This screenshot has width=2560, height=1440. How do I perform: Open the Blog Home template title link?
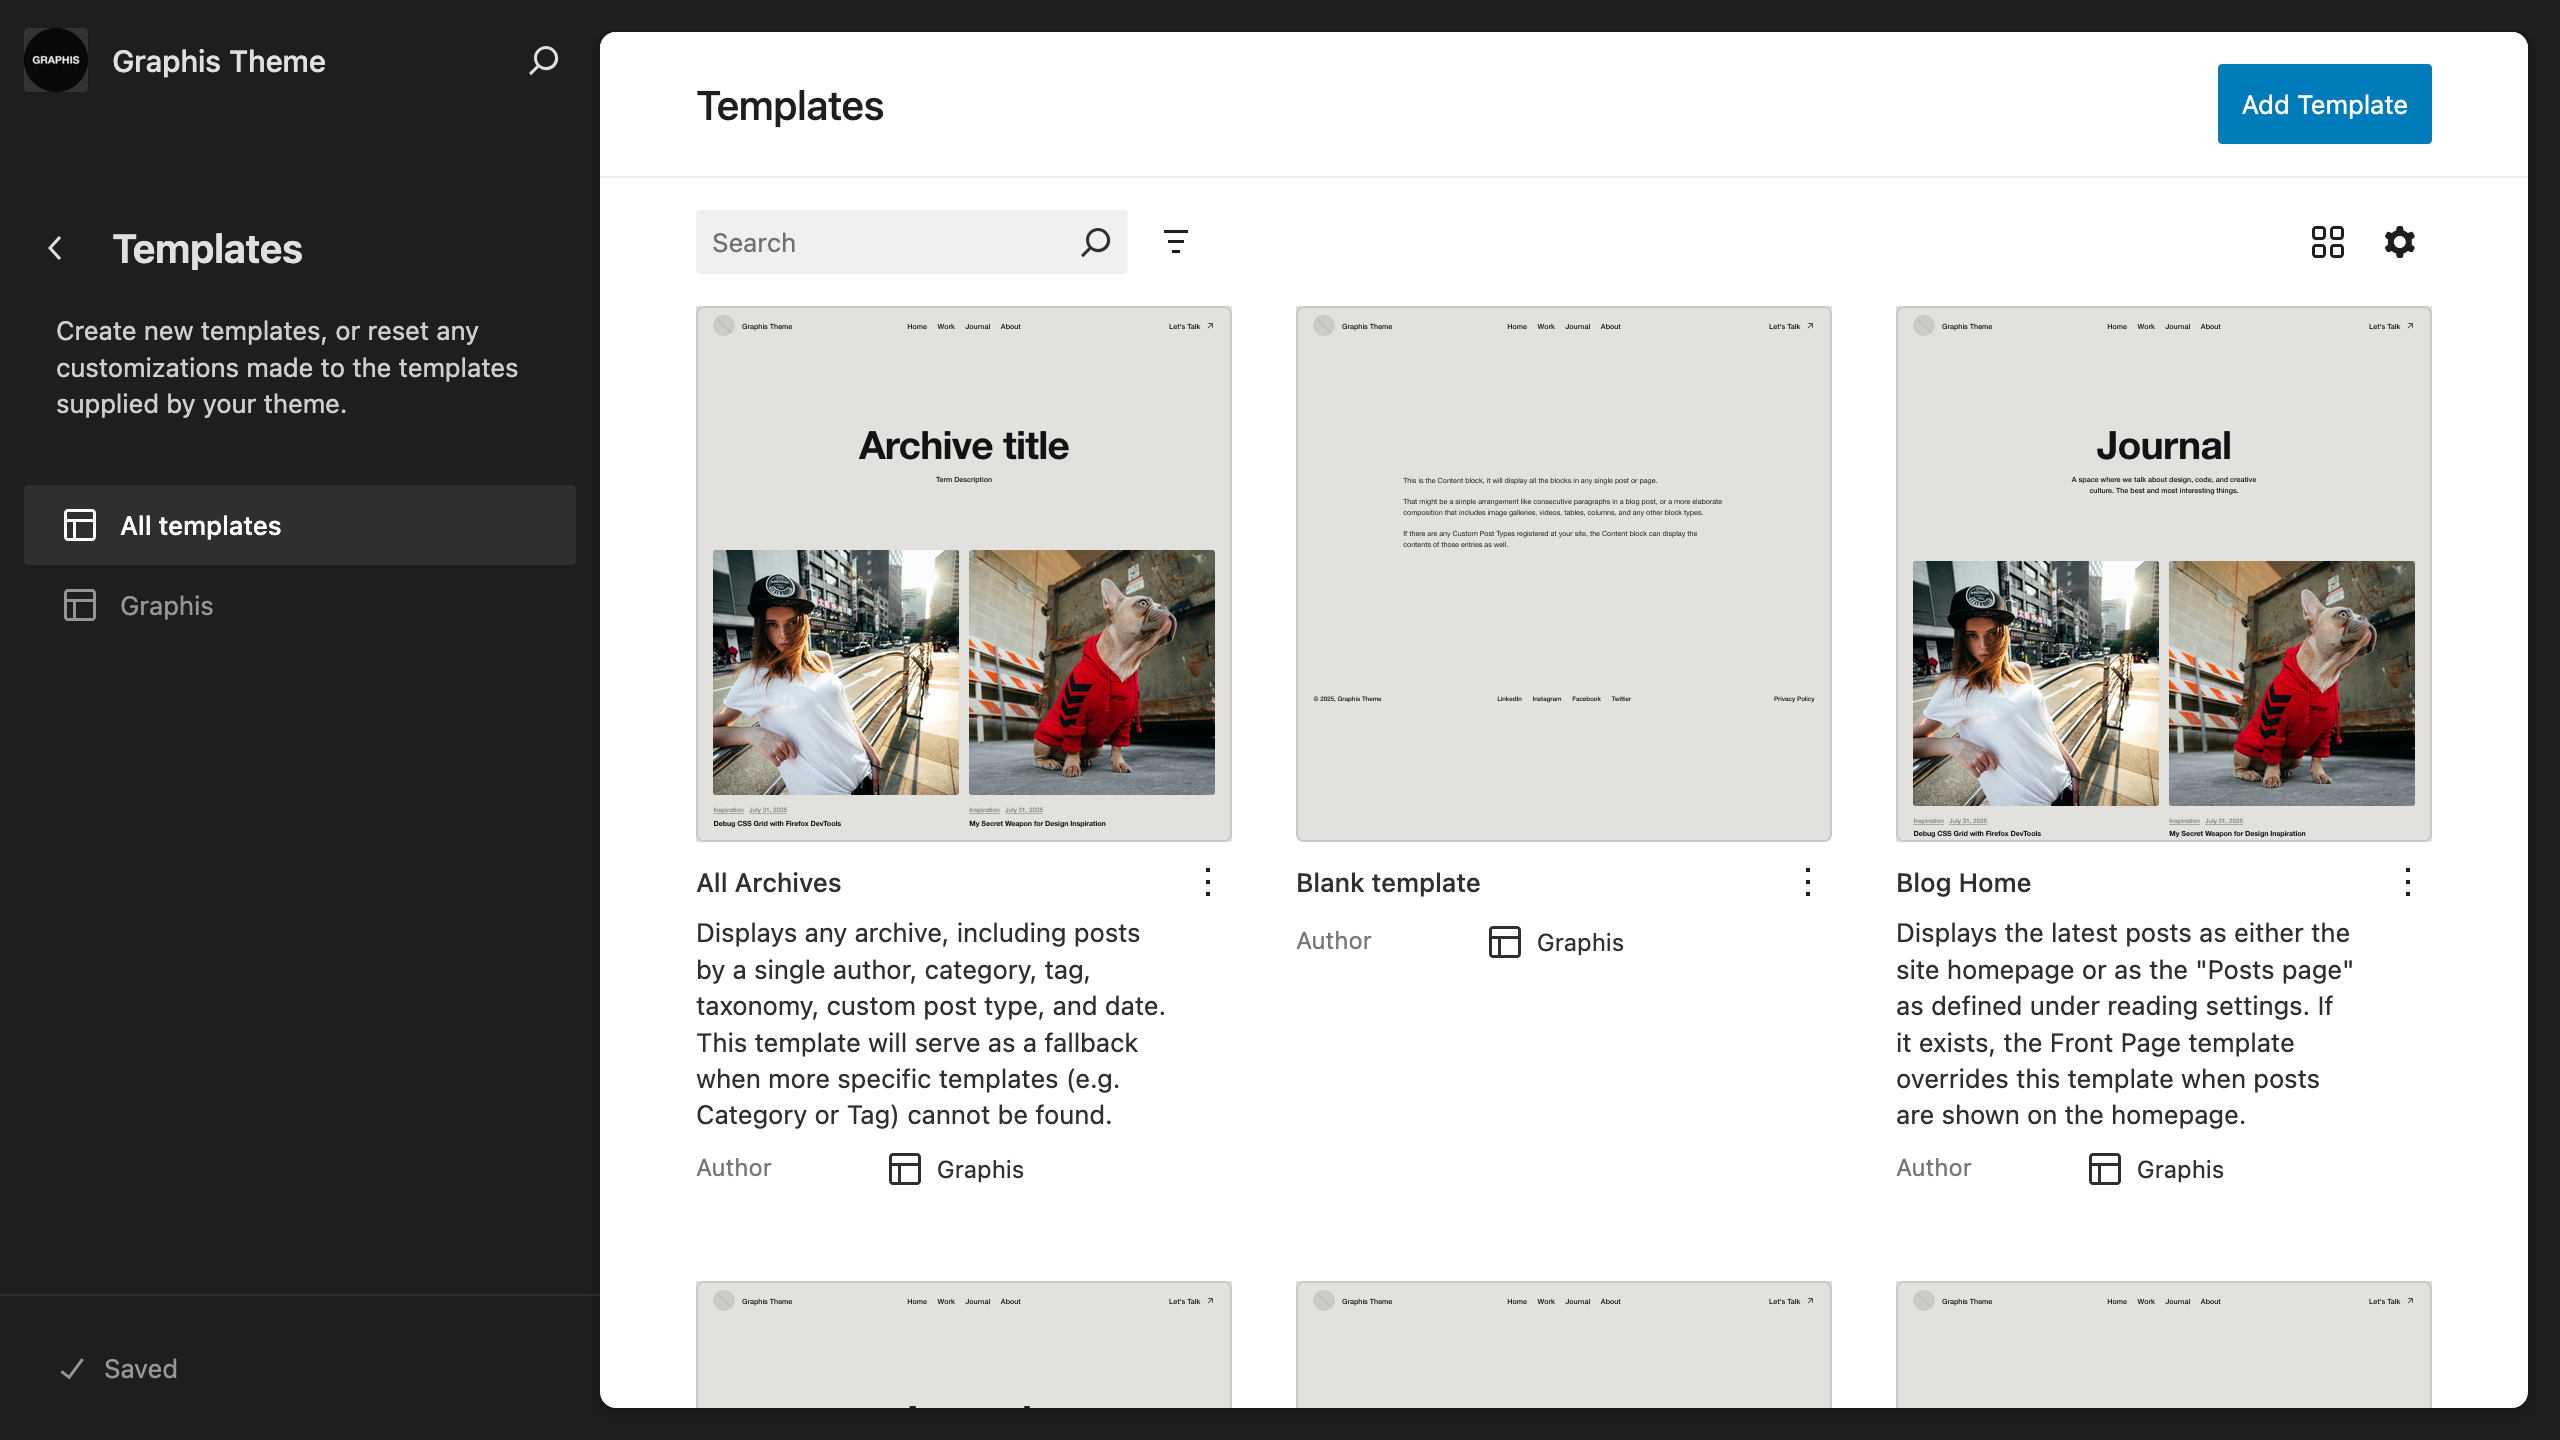[x=1962, y=883]
